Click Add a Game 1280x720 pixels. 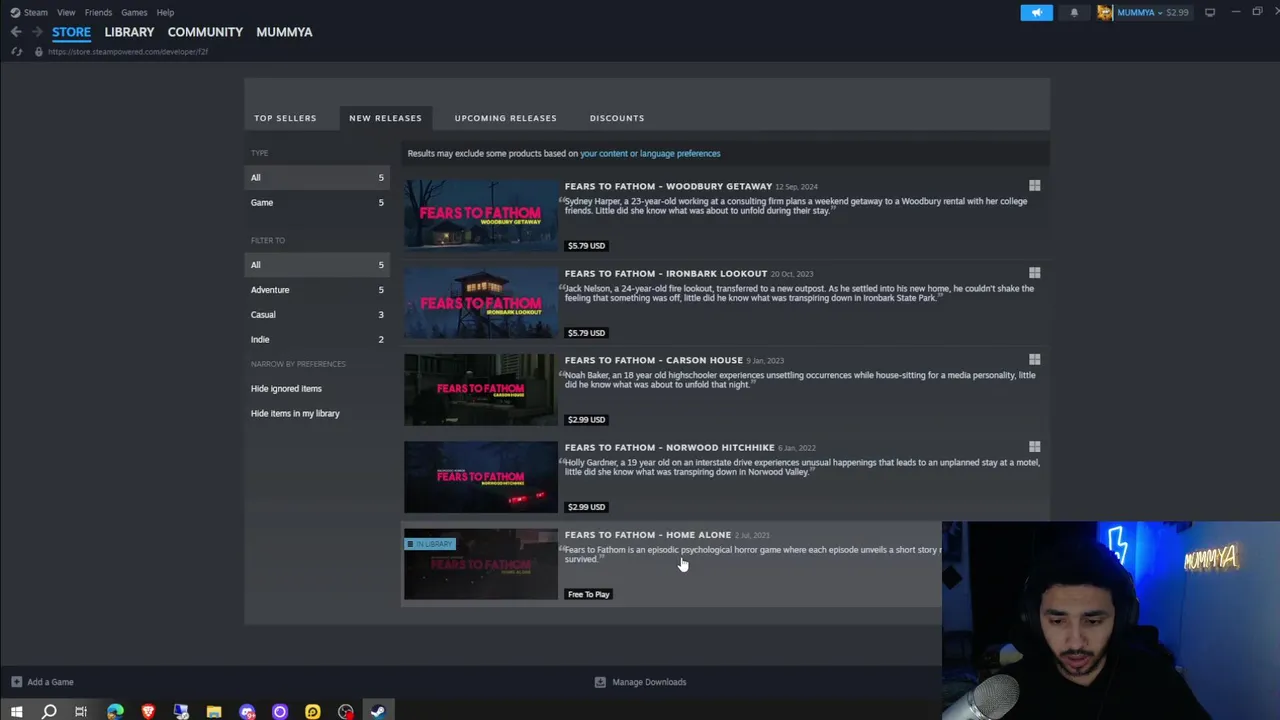42,682
